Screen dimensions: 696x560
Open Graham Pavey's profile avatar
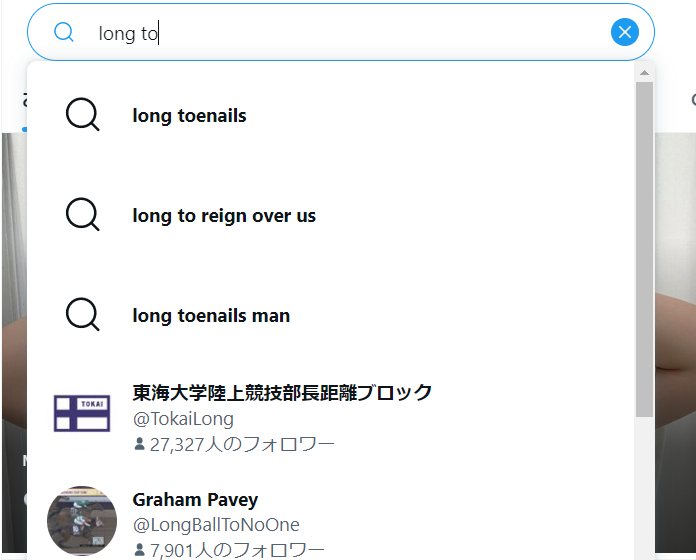pos(82,520)
